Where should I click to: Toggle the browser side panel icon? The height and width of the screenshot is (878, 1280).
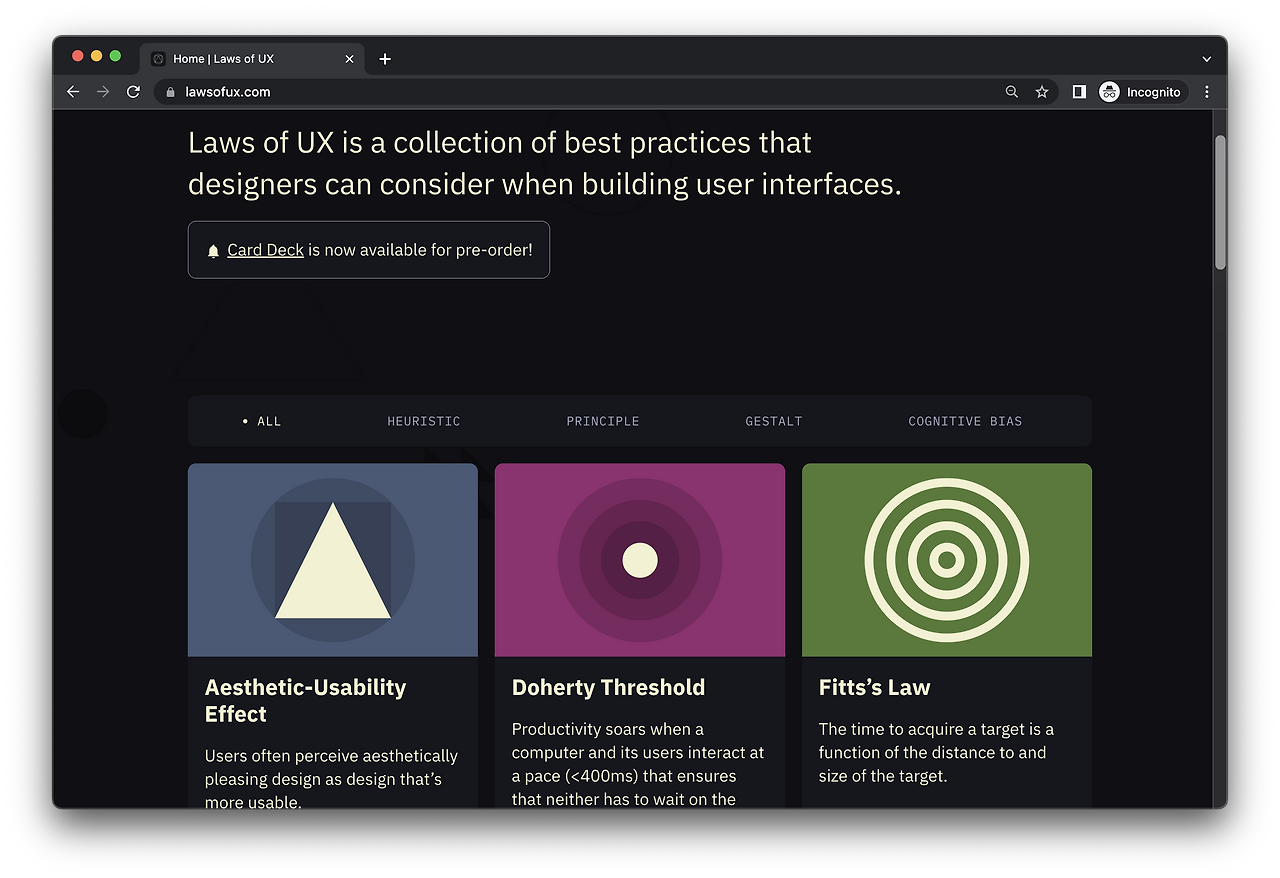tap(1079, 92)
